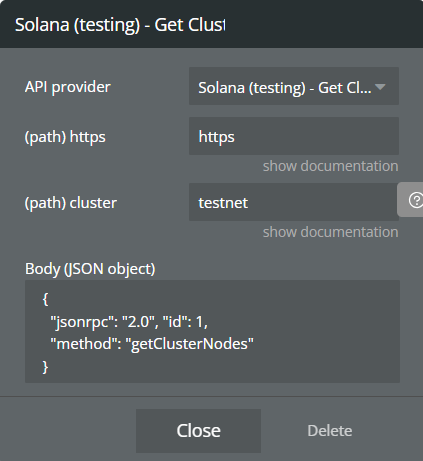This screenshot has width=423, height=461.
Task: Click the (path) cluster label
Action: click(71, 203)
